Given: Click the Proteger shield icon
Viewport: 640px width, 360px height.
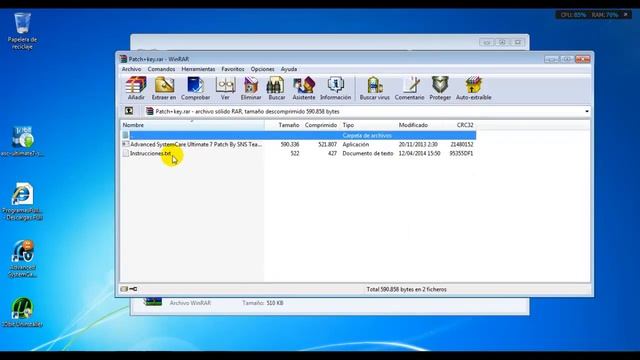Looking at the screenshot, I should [x=440, y=88].
